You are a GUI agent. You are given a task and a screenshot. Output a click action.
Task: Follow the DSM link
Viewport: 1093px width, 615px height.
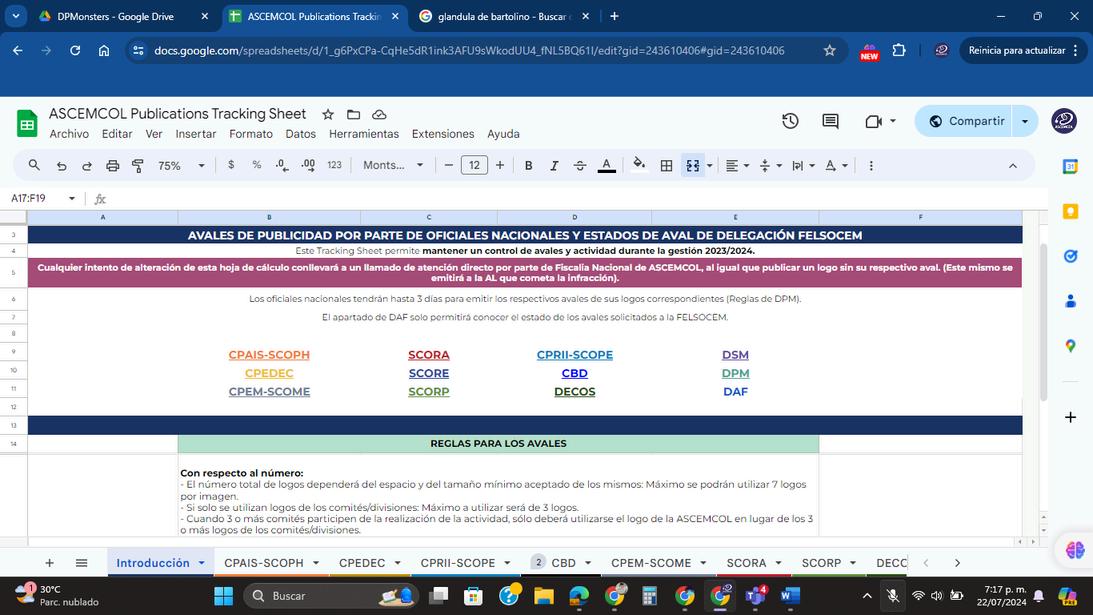(x=735, y=355)
